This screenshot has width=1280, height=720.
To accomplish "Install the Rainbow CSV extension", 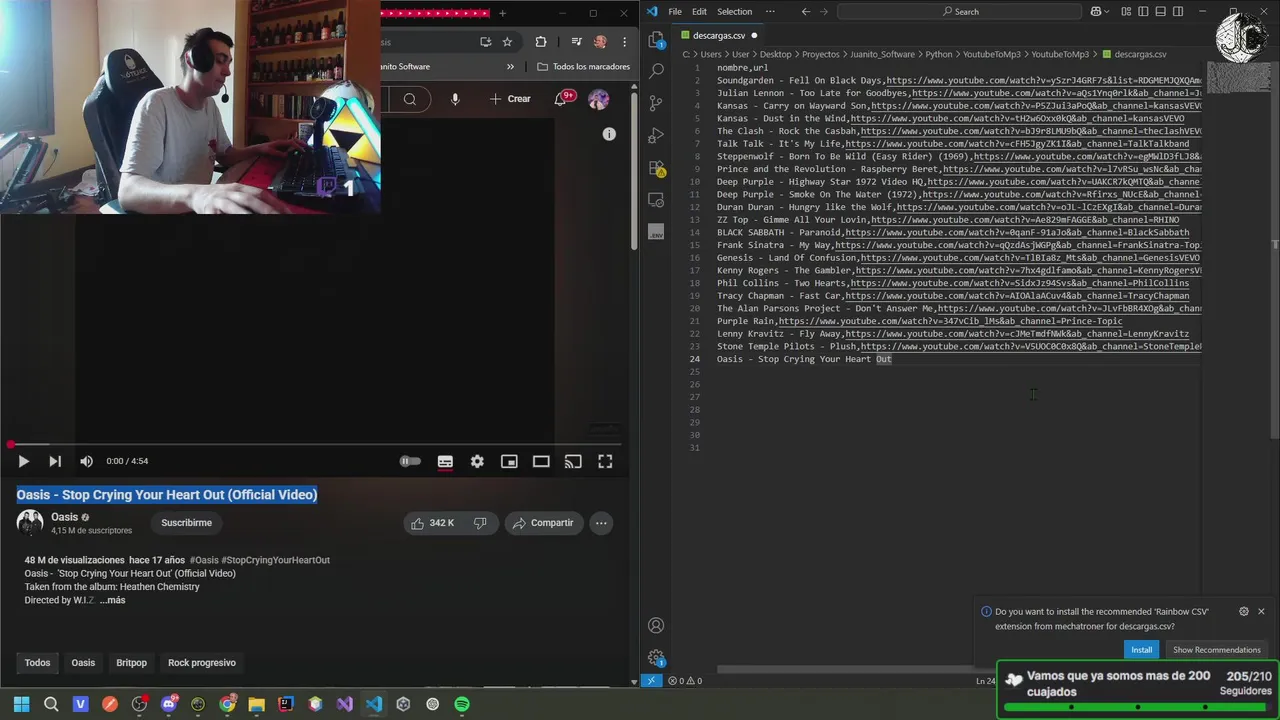I will (x=1141, y=650).
